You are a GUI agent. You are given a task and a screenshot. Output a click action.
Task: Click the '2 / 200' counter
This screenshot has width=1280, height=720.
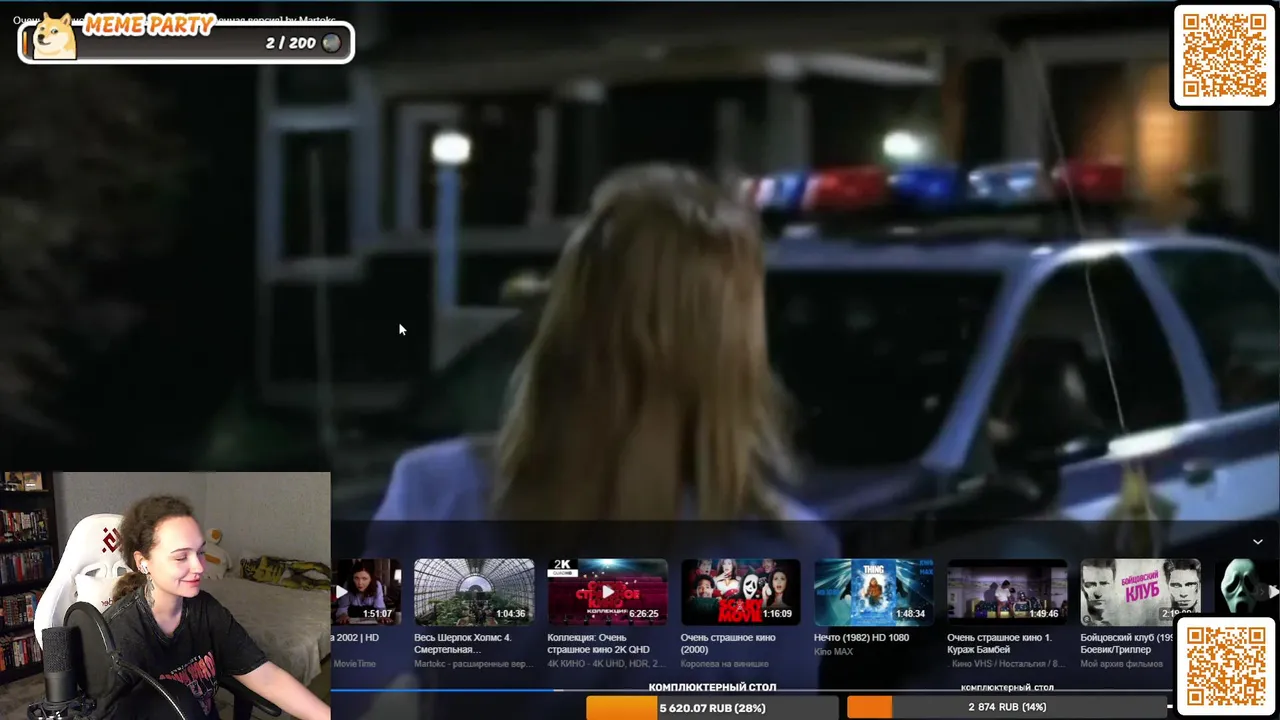click(290, 43)
